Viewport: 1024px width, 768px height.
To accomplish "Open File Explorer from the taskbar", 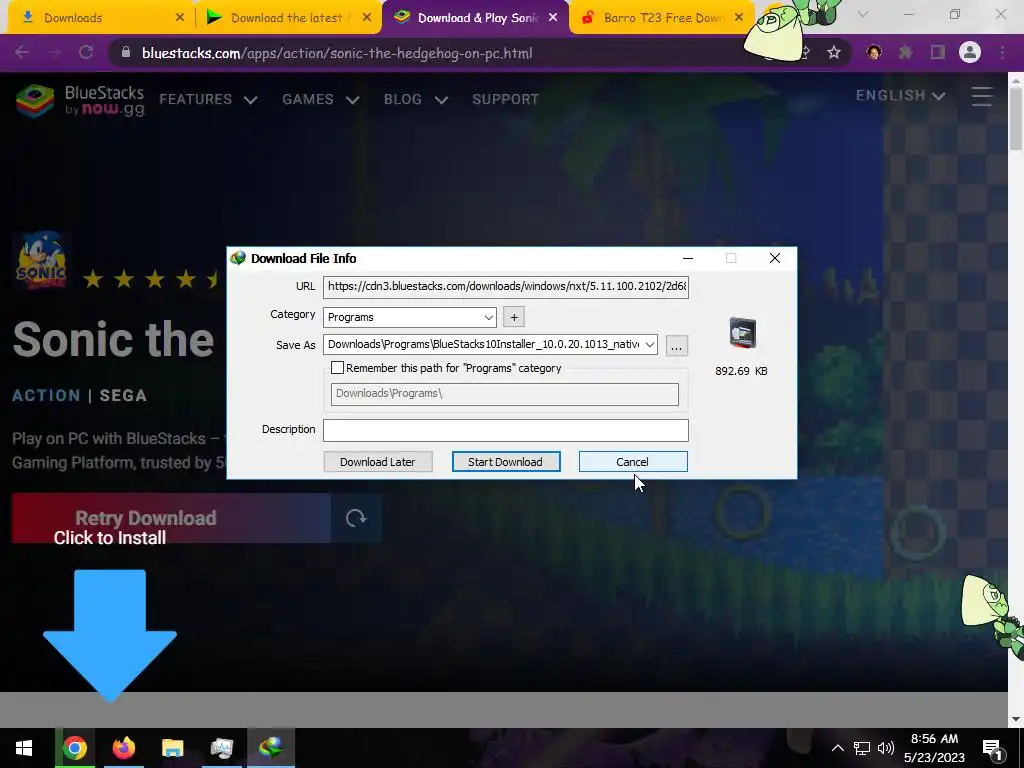I will (172, 748).
